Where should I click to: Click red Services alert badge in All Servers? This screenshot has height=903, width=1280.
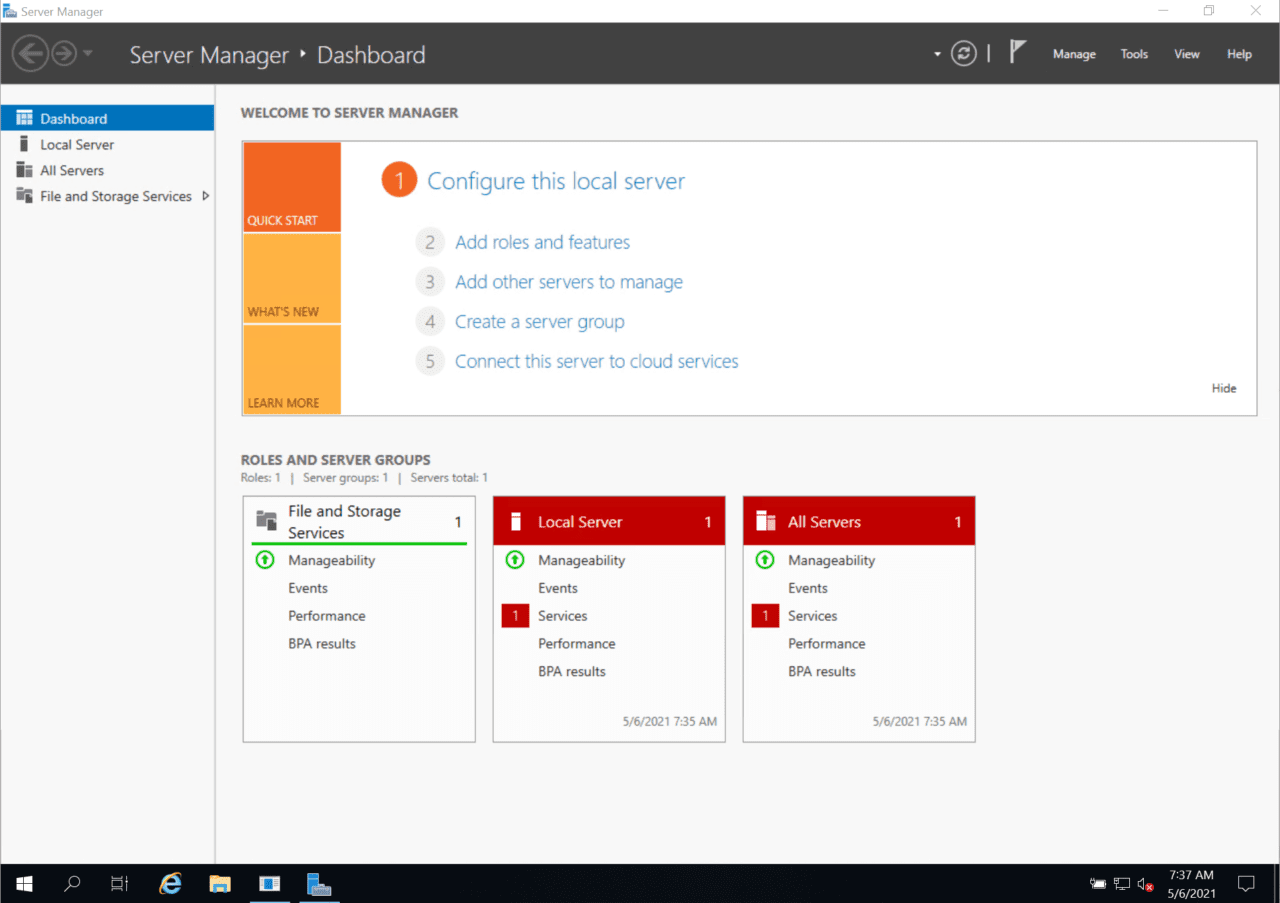765,616
